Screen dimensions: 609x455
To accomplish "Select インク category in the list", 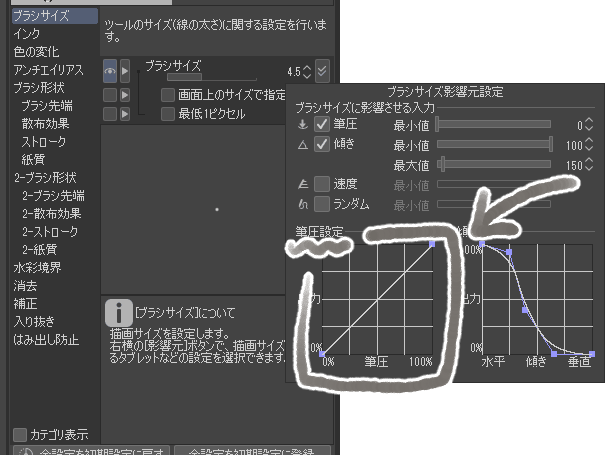I will [27, 35].
